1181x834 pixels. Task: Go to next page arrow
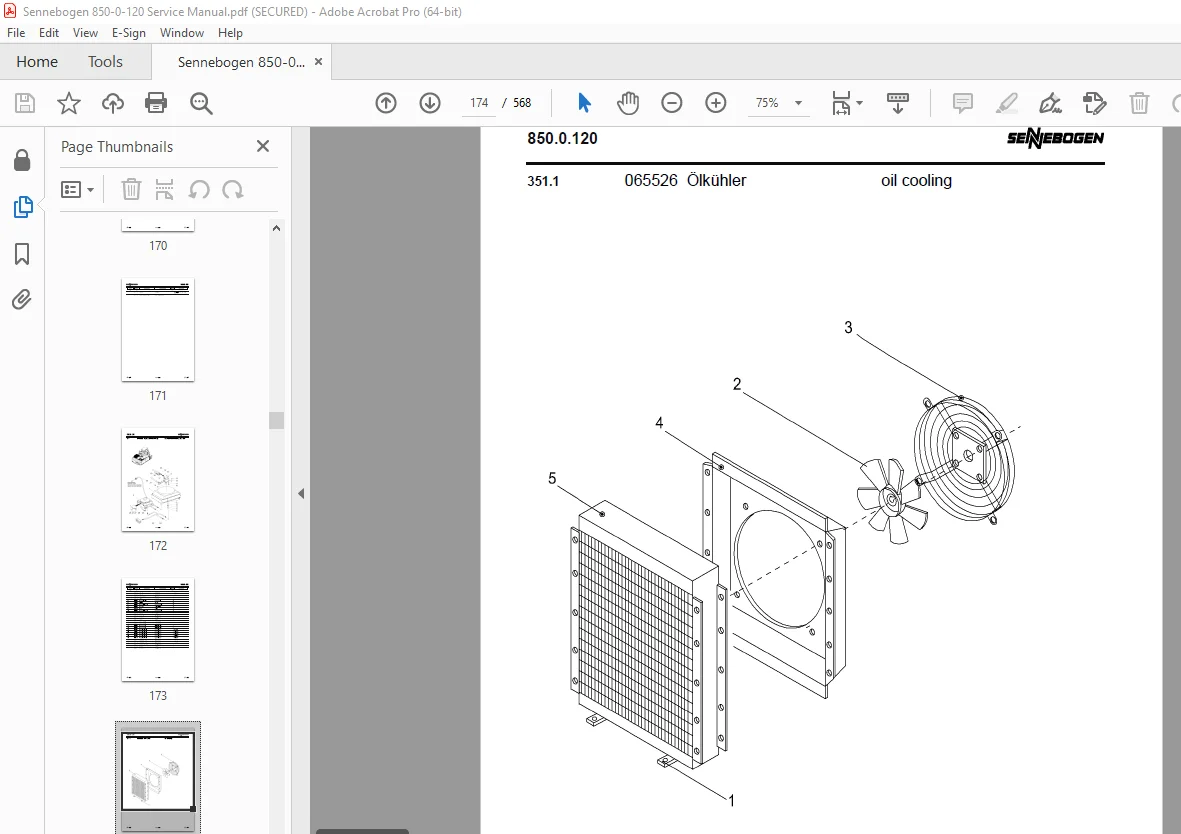(430, 103)
